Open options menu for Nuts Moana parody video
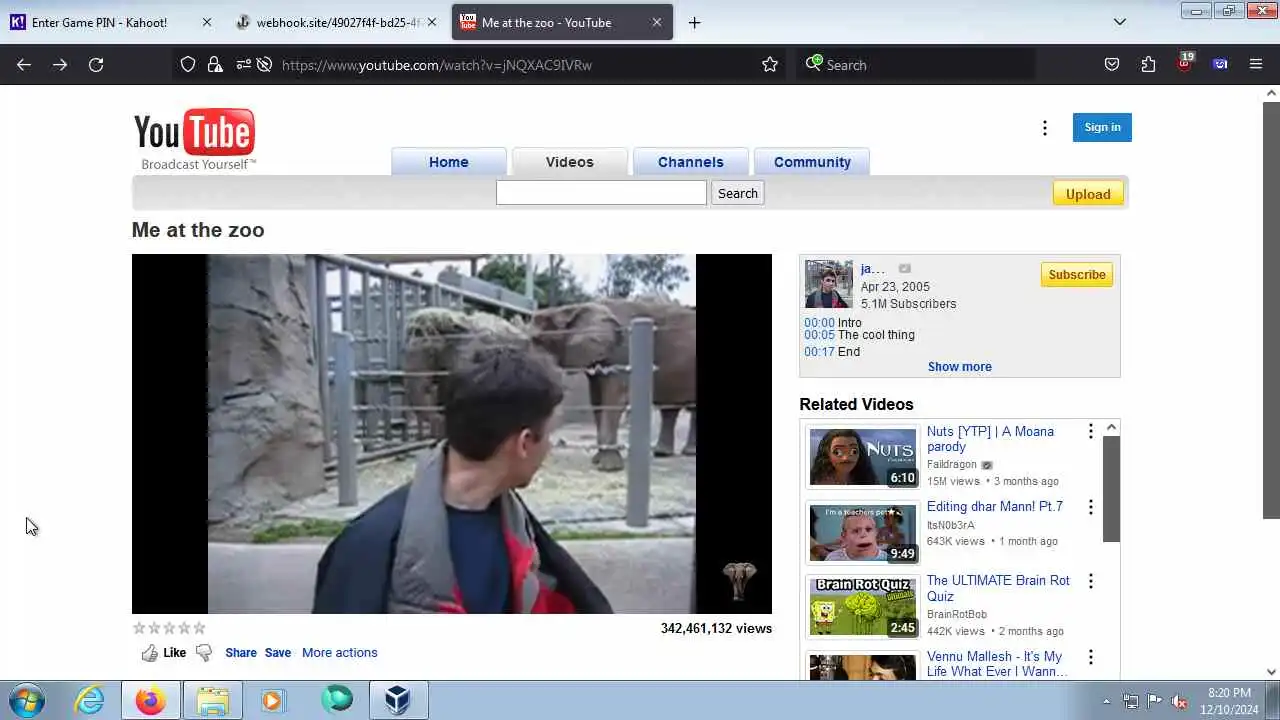Viewport: 1280px width, 720px height. pyautogui.click(x=1091, y=432)
